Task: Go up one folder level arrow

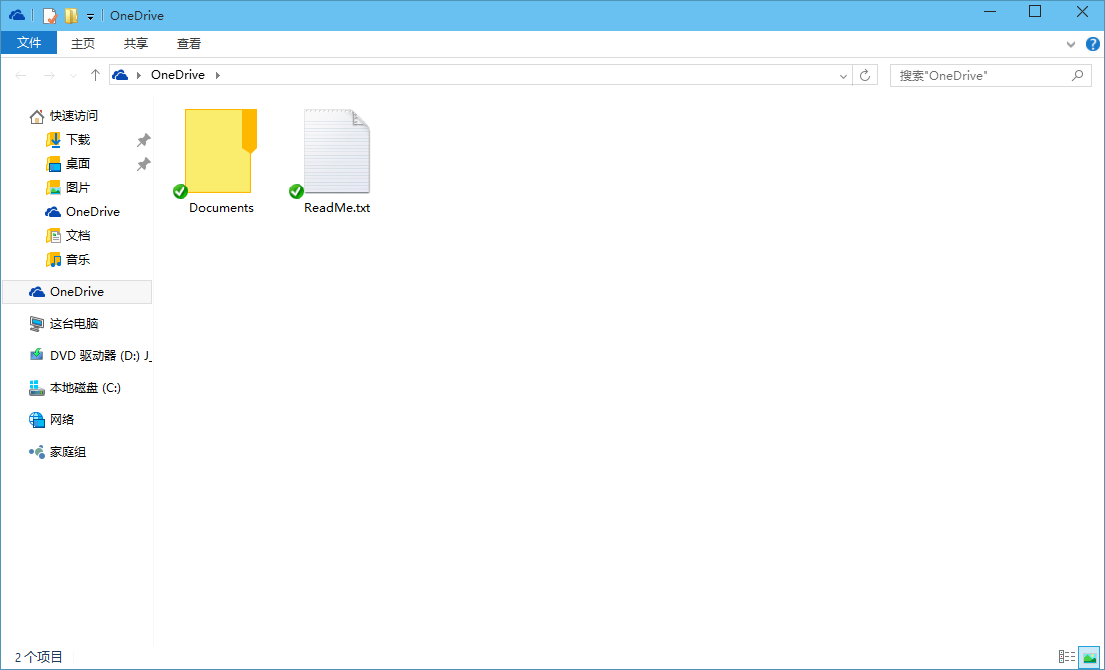Action: coord(95,75)
